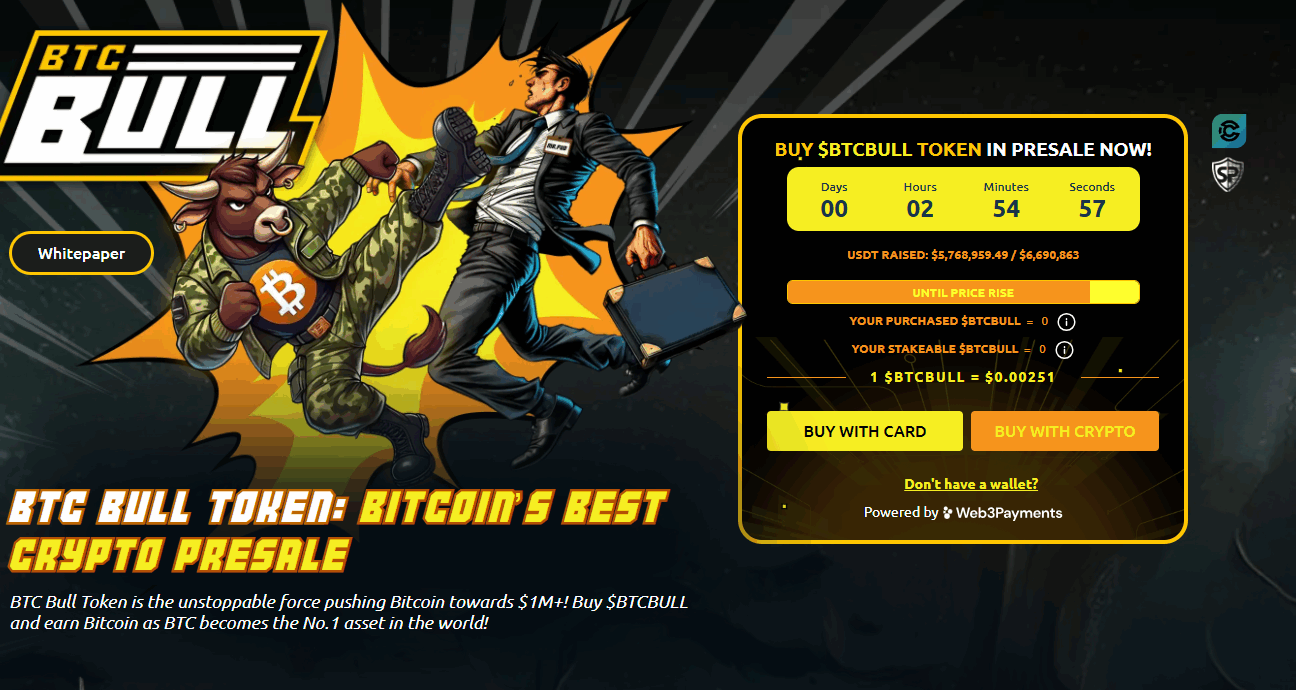Screen dimensions: 1296x690
Task: Click the BTC Bull logo
Action: point(160,102)
